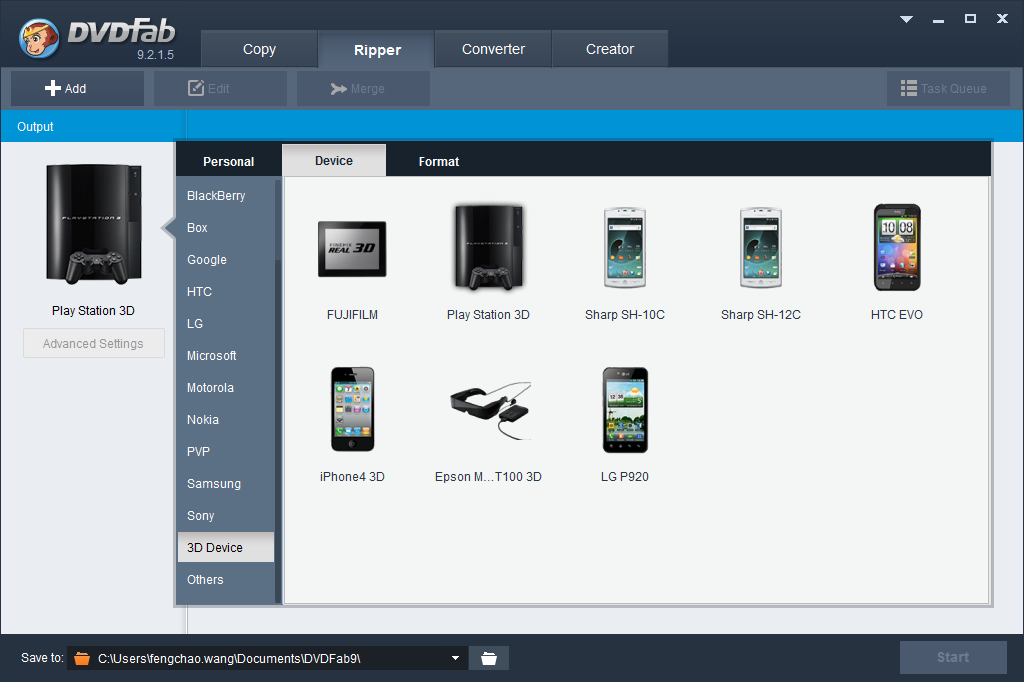Switch to the Ripper module tab
Image resolution: width=1024 pixels, height=682 pixels.
[377, 50]
